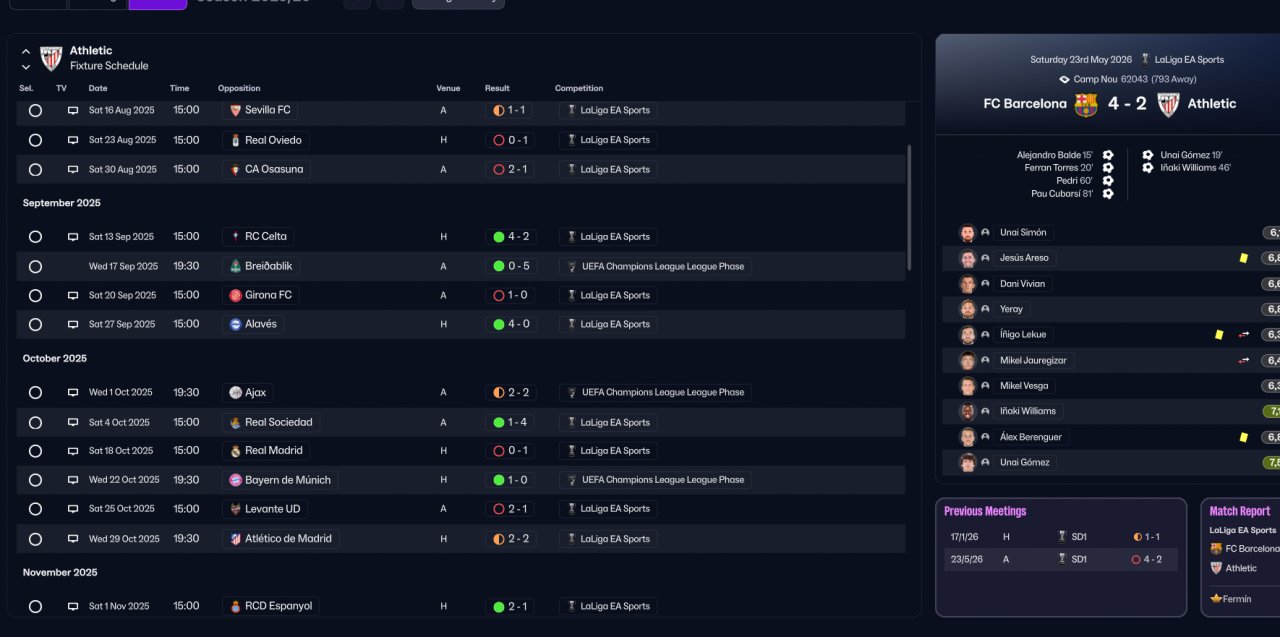Open Iñaki Williams in the lineup list
The width and height of the screenshot is (1280, 637).
click(x=1027, y=411)
